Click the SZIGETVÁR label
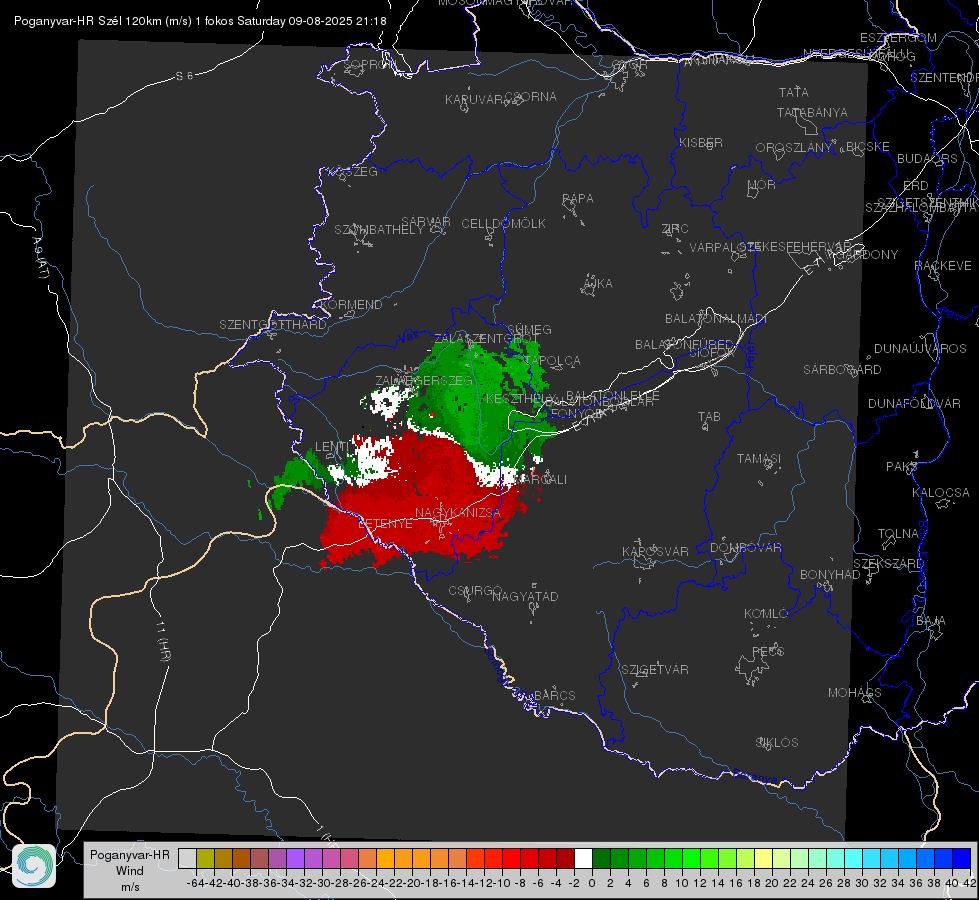This screenshot has width=979, height=900. (655, 670)
